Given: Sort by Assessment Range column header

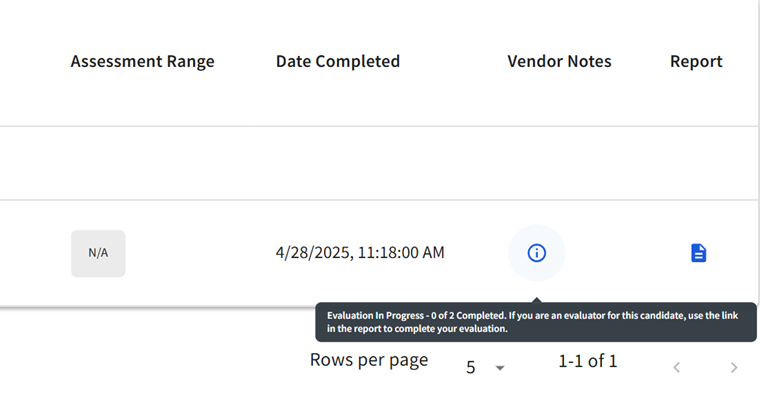Looking at the screenshot, I should [x=142, y=61].
